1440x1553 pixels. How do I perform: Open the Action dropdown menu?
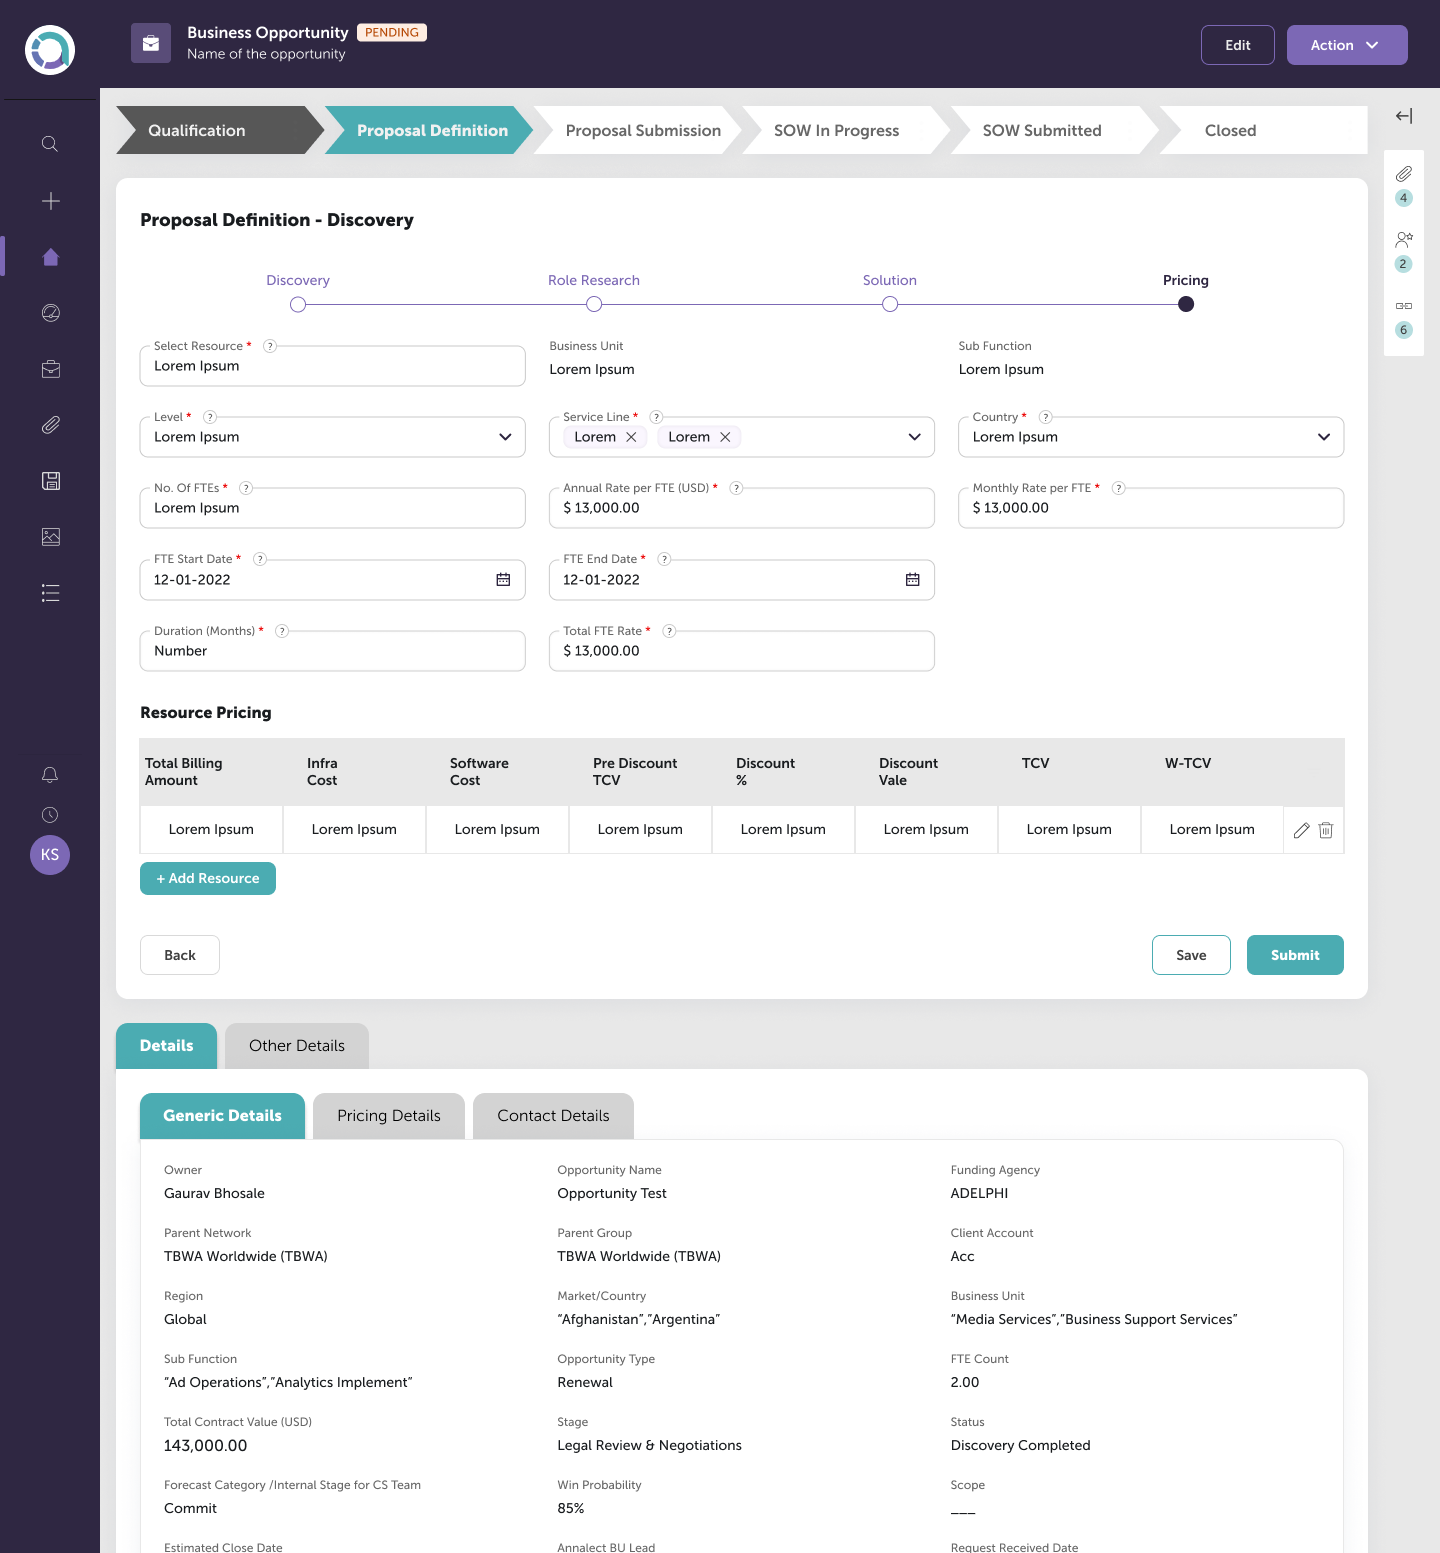click(x=1346, y=45)
